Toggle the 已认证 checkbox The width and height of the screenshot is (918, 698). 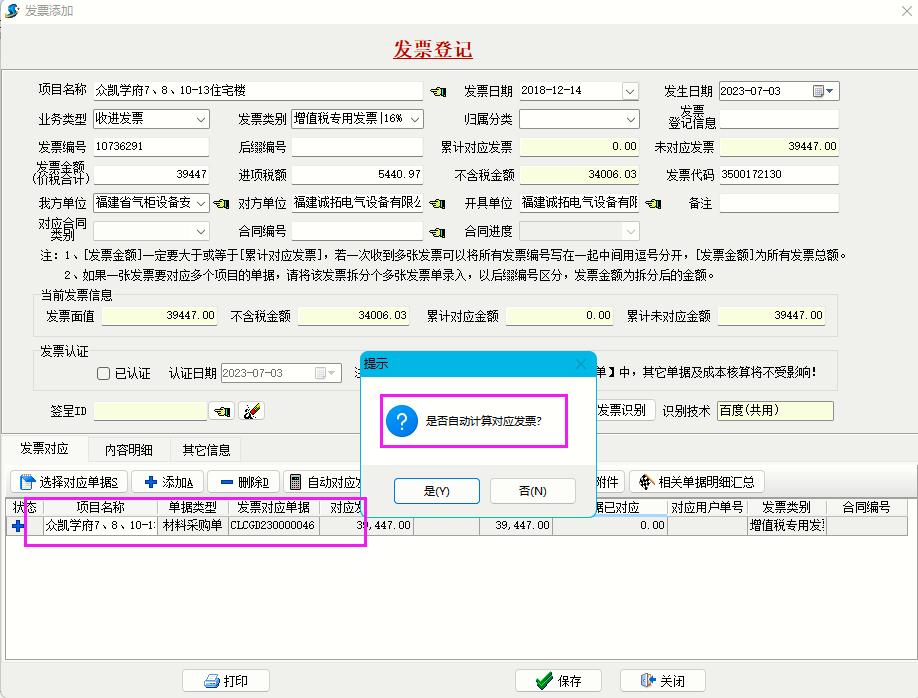(103, 374)
